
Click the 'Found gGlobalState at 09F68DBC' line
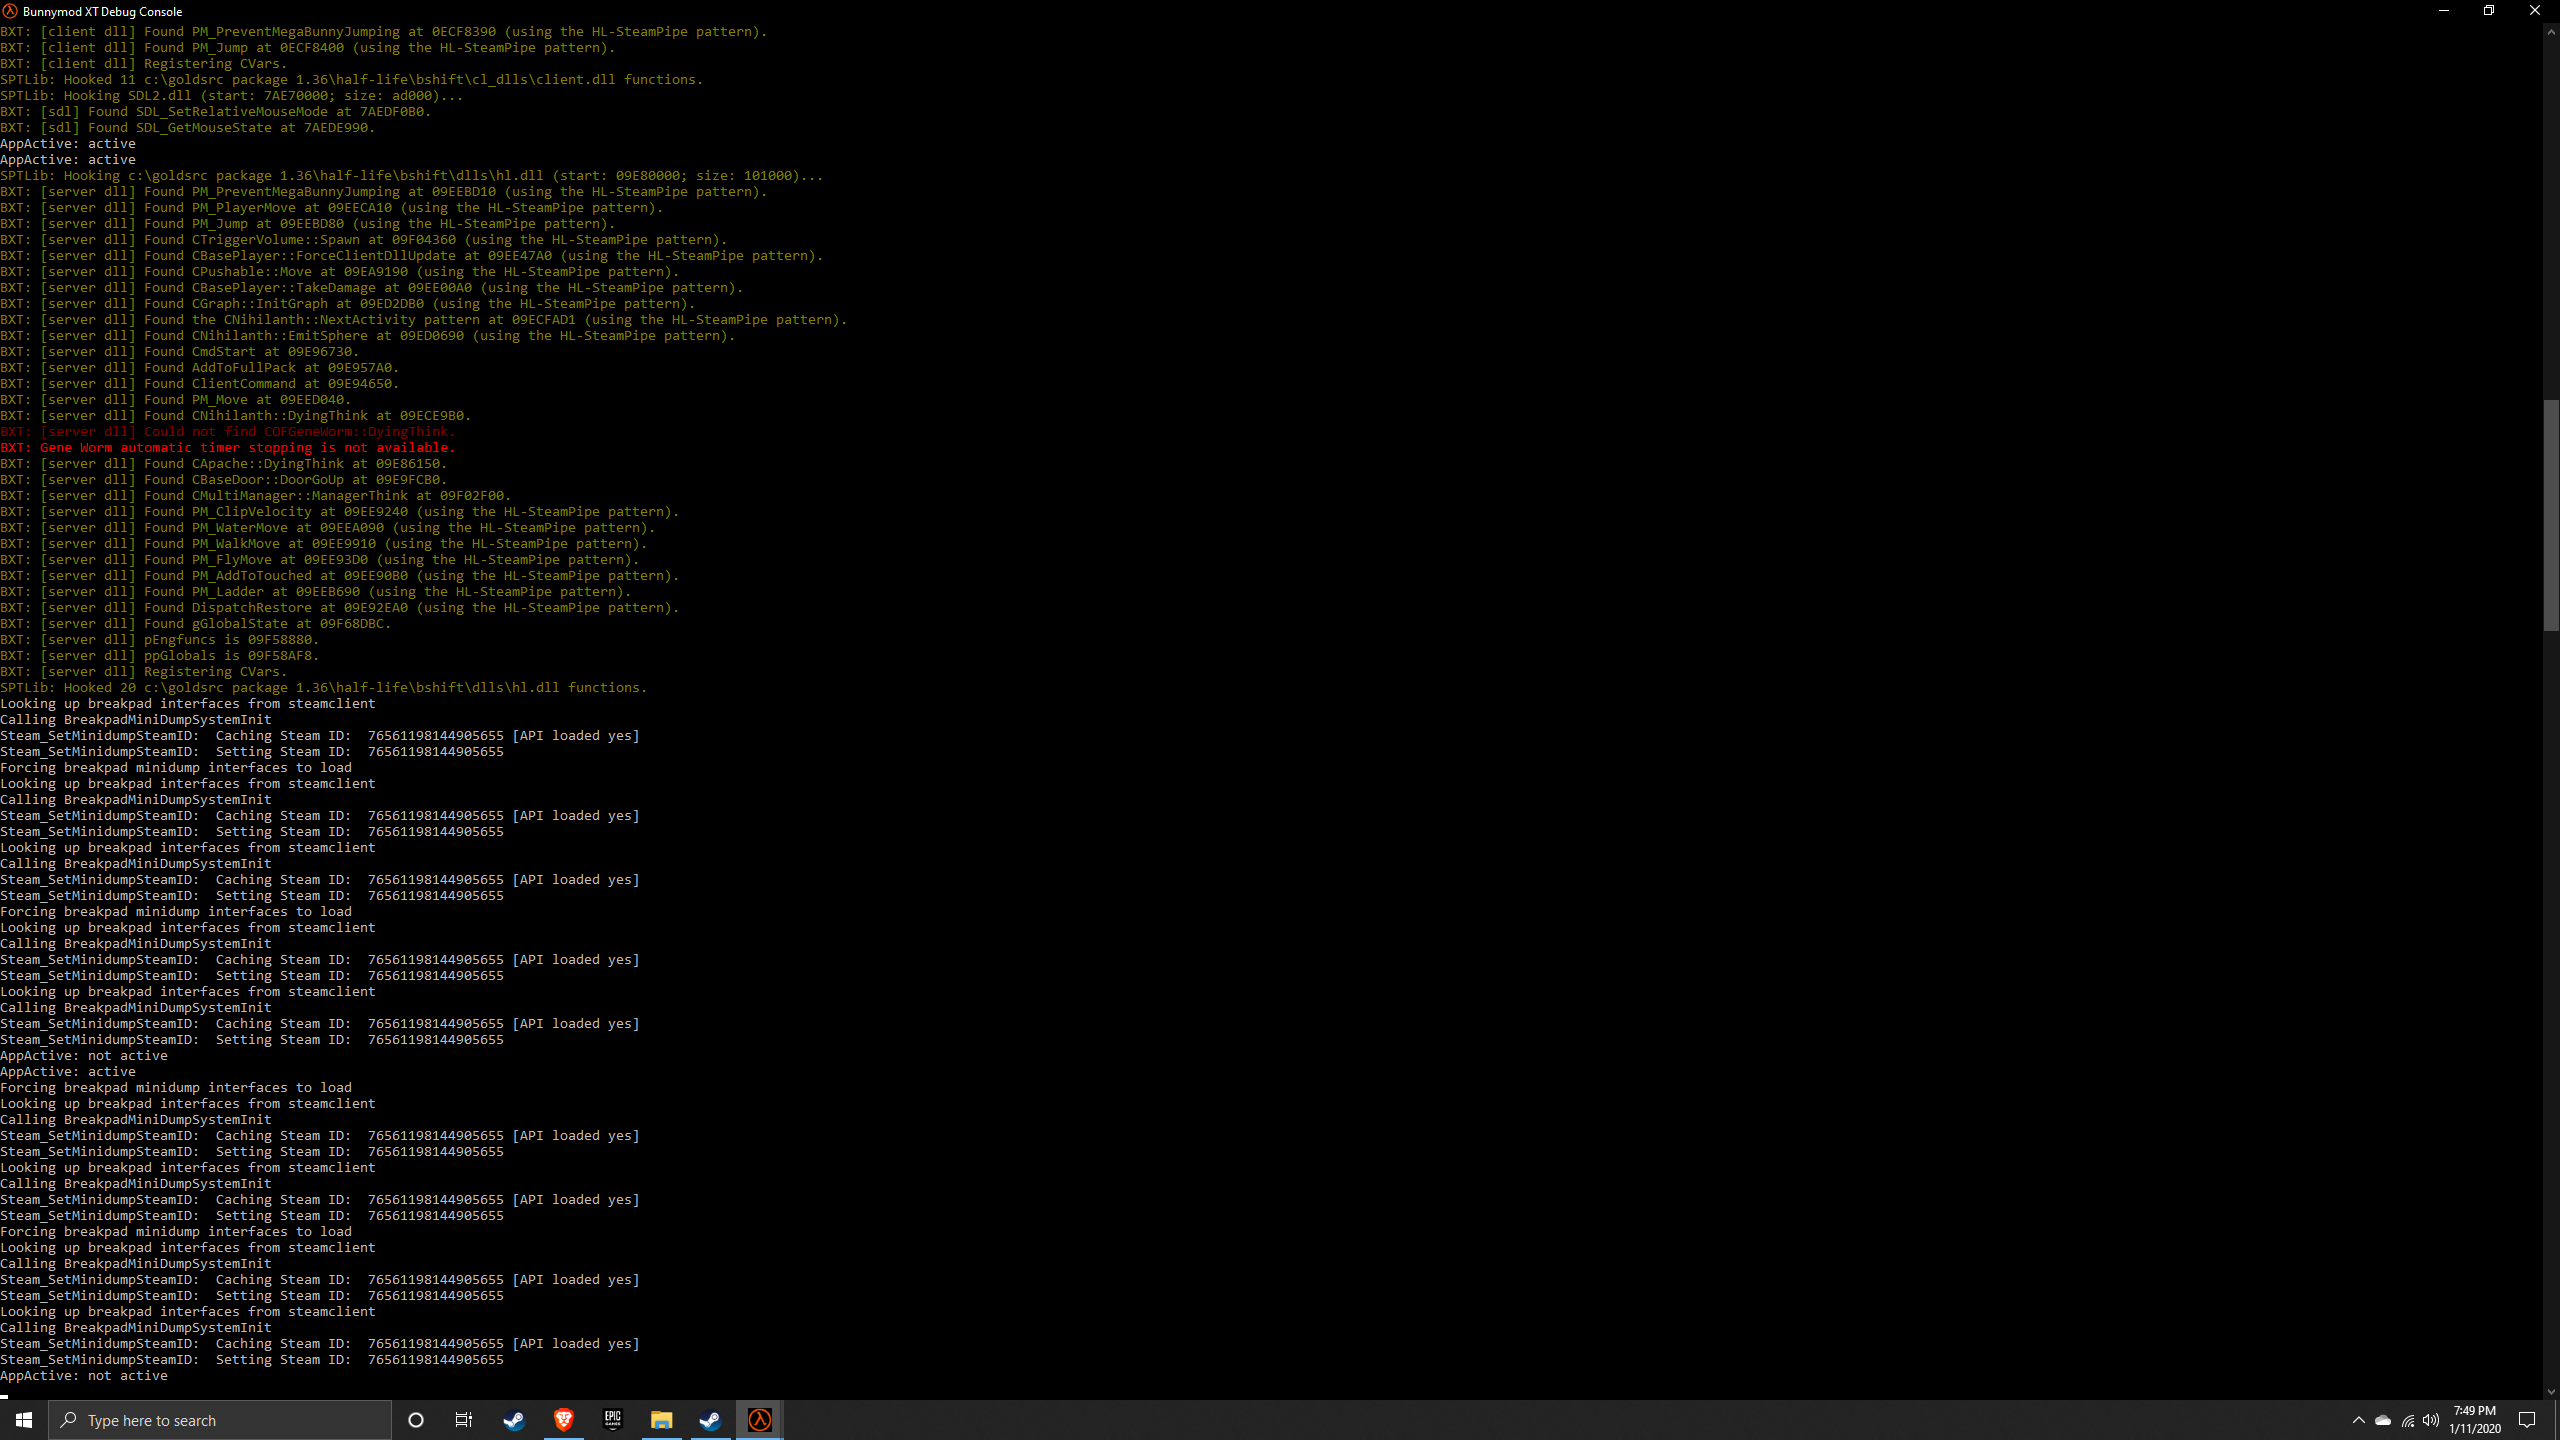point(196,624)
